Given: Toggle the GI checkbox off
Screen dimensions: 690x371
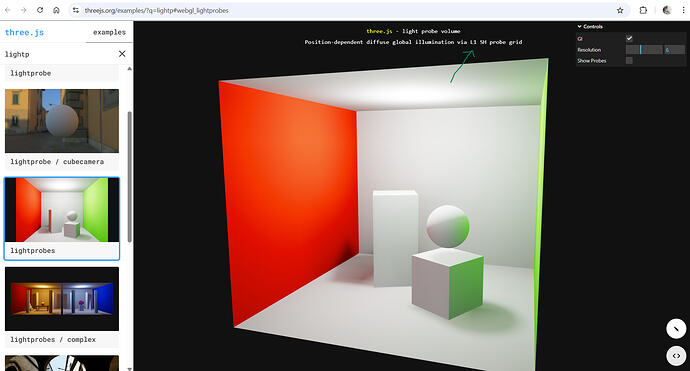Looking at the screenshot, I should point(629,38).
